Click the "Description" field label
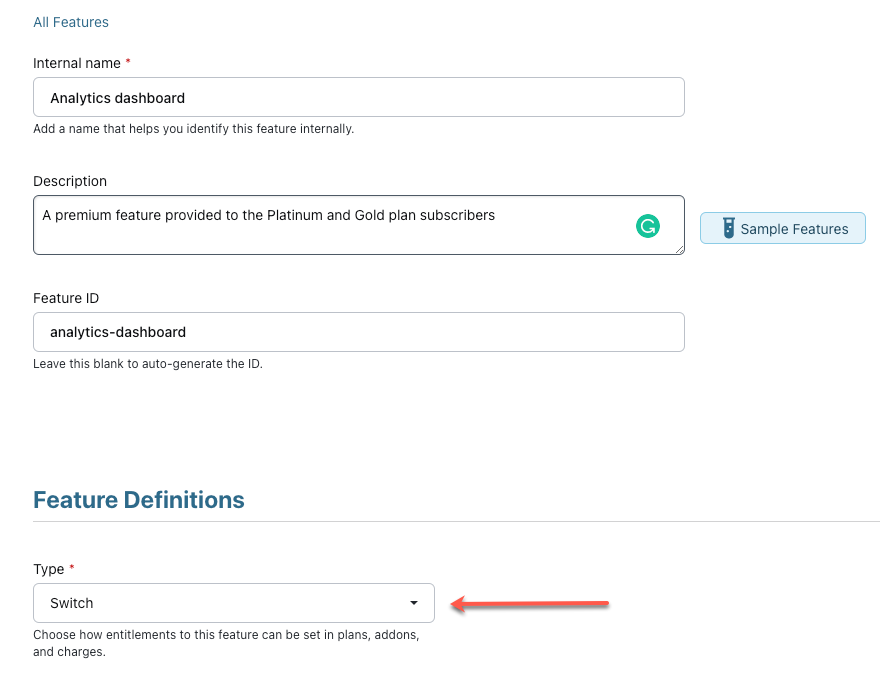The width and height of the screenshot is (880, 687). [70, 181]
